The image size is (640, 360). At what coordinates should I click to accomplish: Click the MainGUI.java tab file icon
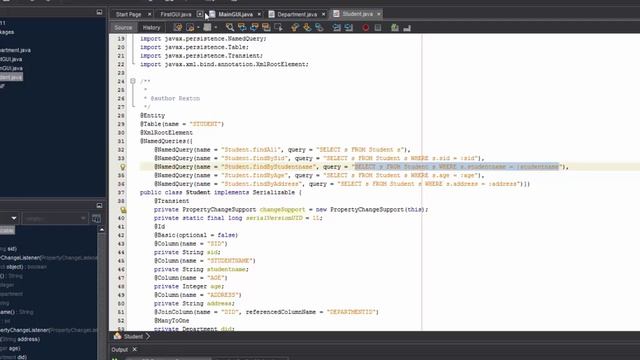[212, 14]
